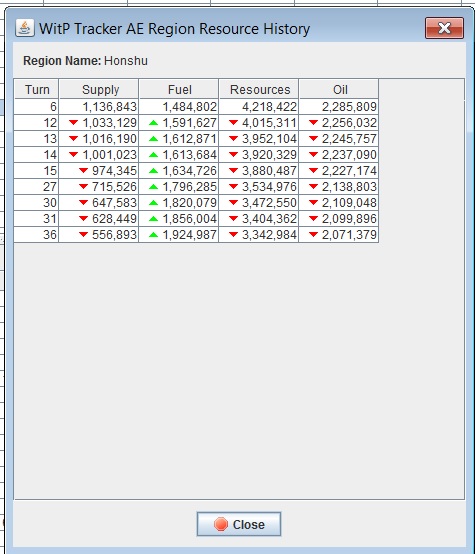Image resolution: width=475 pixels, height=554 pixels.
Task: Sort by the Supply column header
Action: 99,89
